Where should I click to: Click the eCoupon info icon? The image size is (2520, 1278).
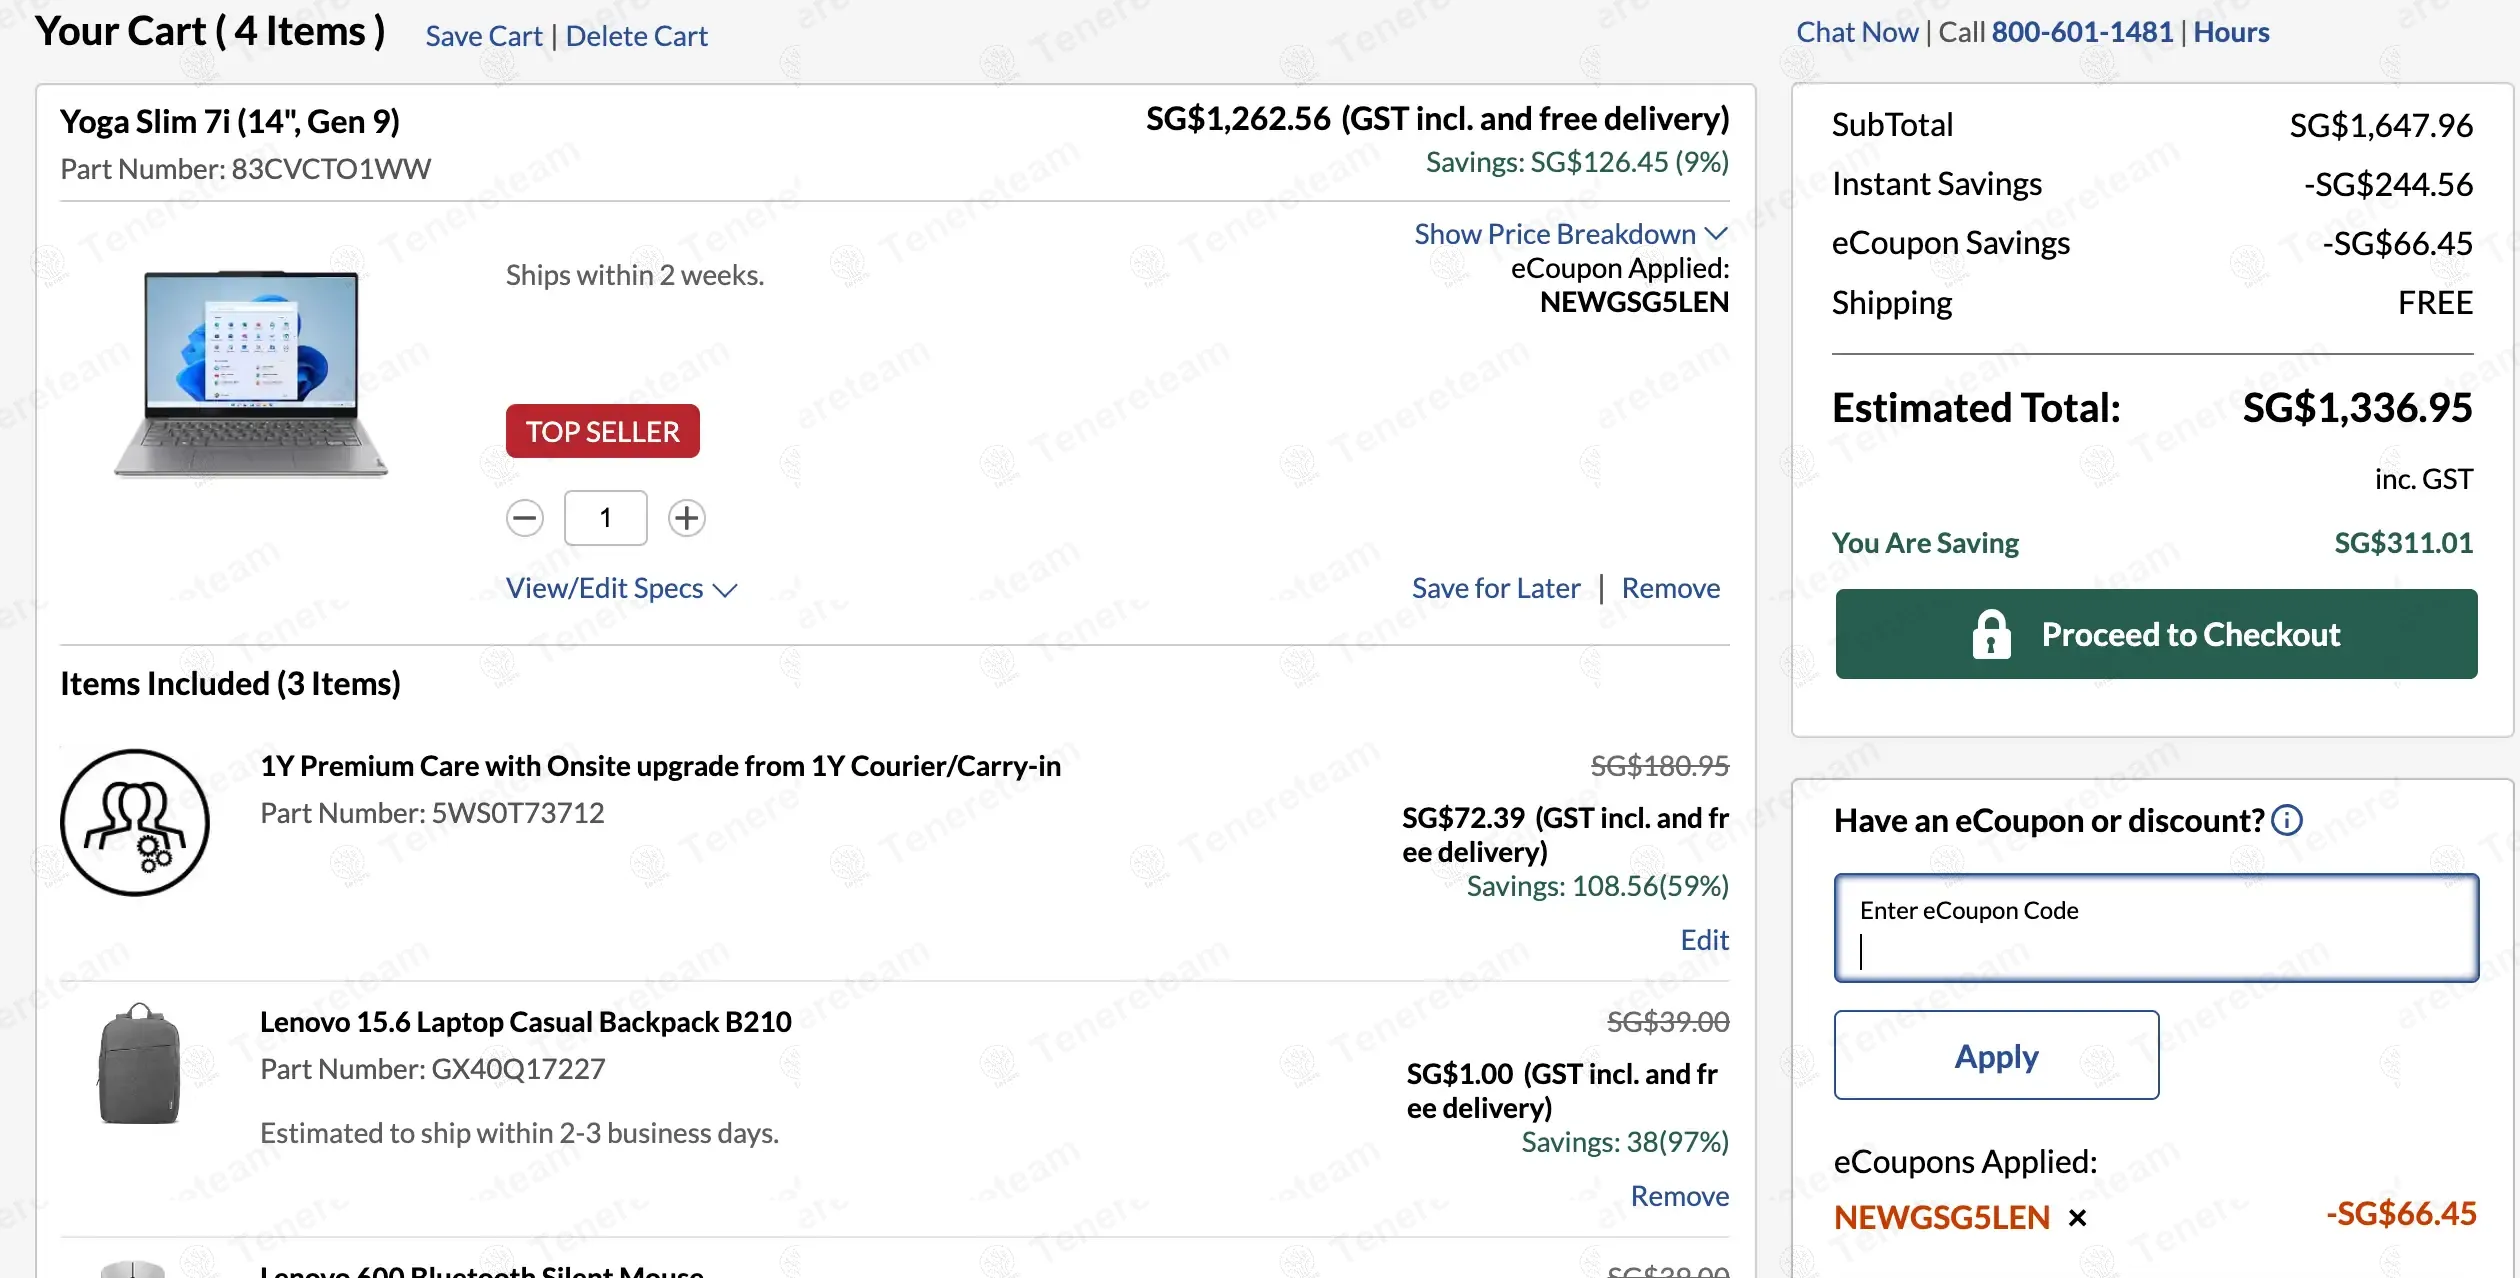point(2286,820)
